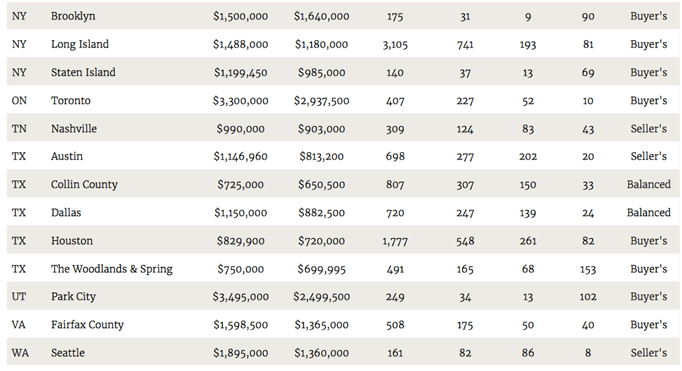The height and width of the screenshot is (371, 682).
Task: Select the Long Island row label
Action: (80, 44)
